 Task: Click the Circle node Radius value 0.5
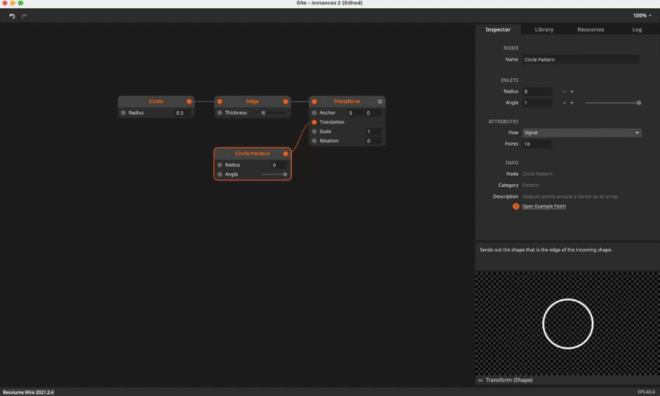pos(182,113)
